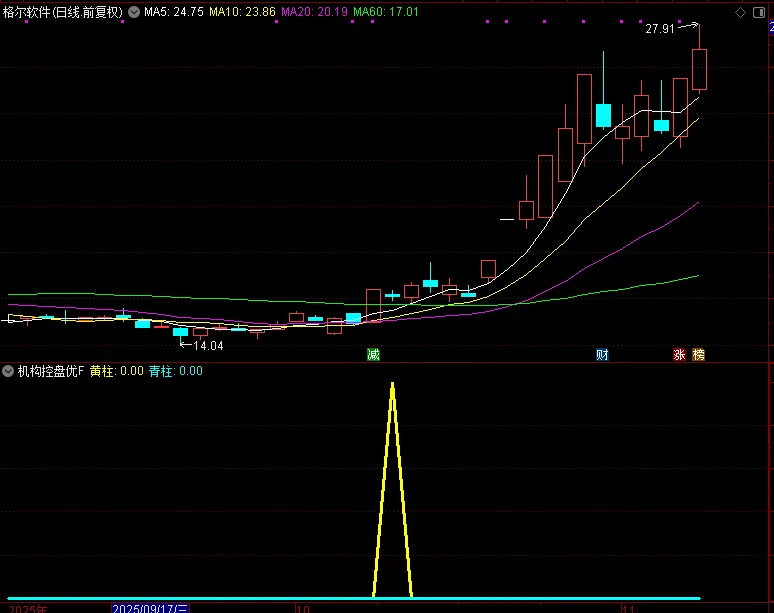Click the yellow spike peak in indicator panel

click(x=392, y=384)
